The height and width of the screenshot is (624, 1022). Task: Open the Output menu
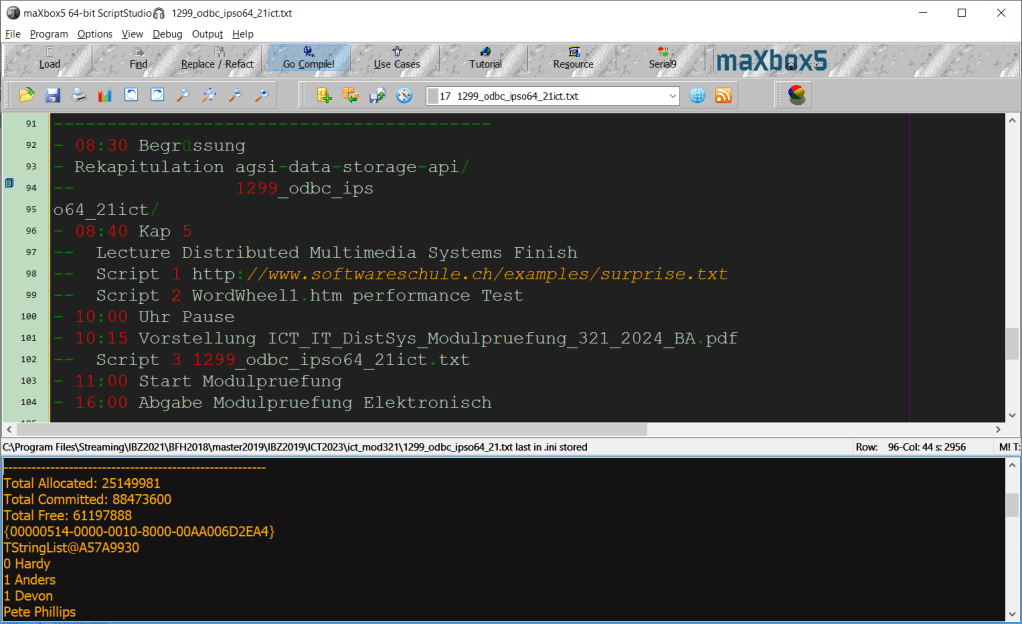207,34
